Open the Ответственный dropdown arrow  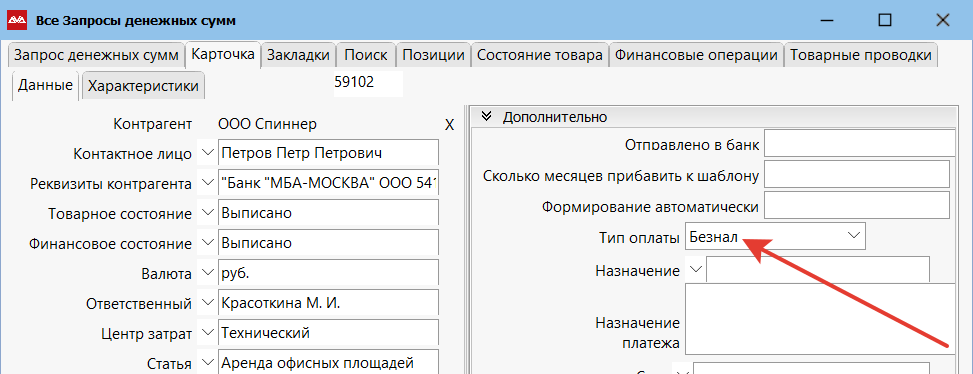click(207, 302)
